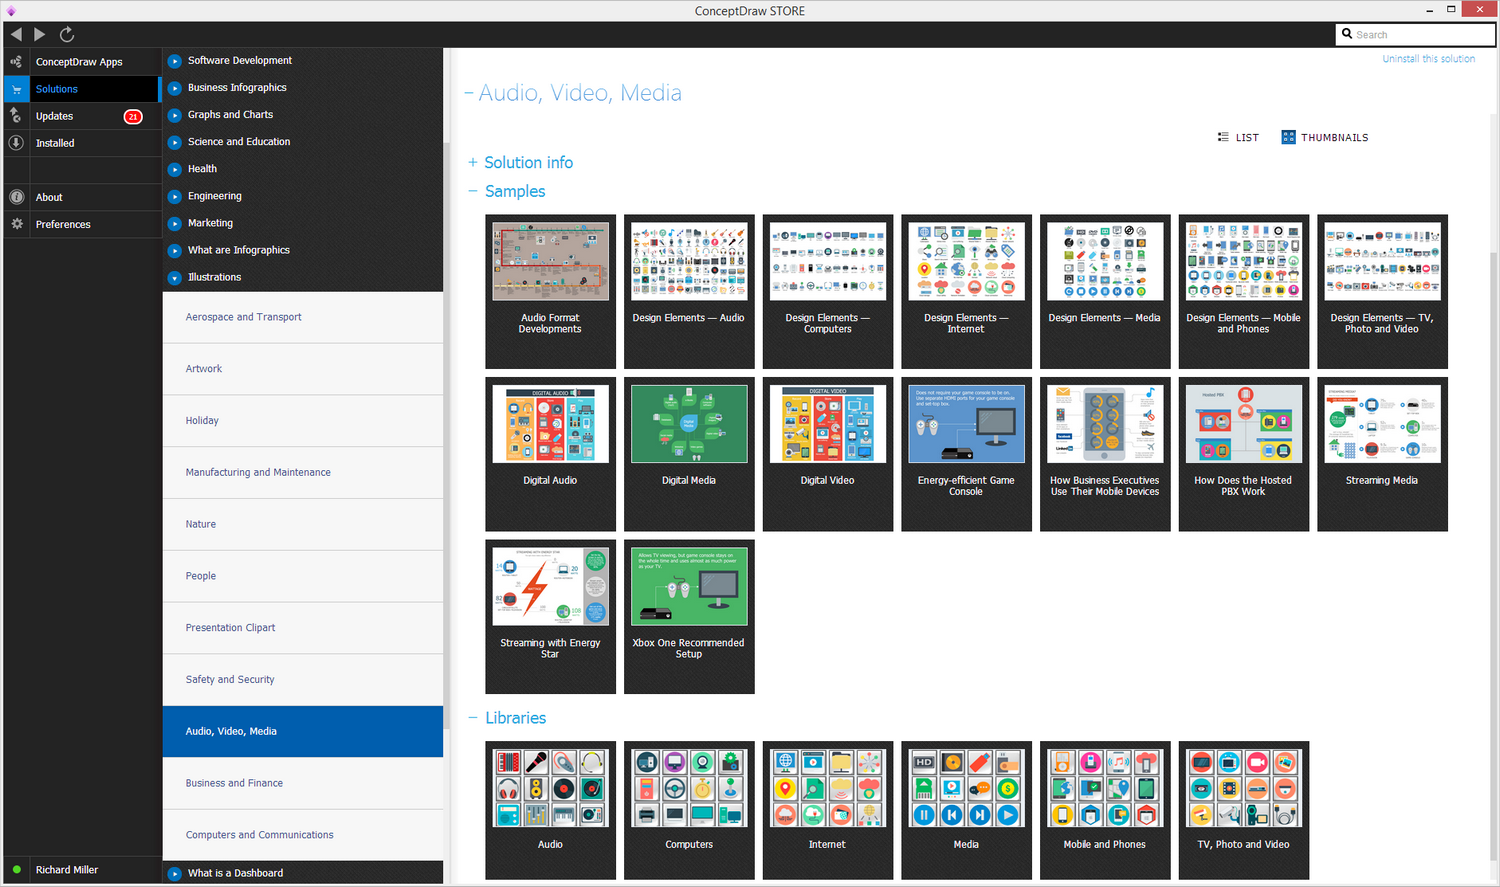The width and height of the screenshot is (1500, 887).
Task: Expand the Health category
Action: 174,169
